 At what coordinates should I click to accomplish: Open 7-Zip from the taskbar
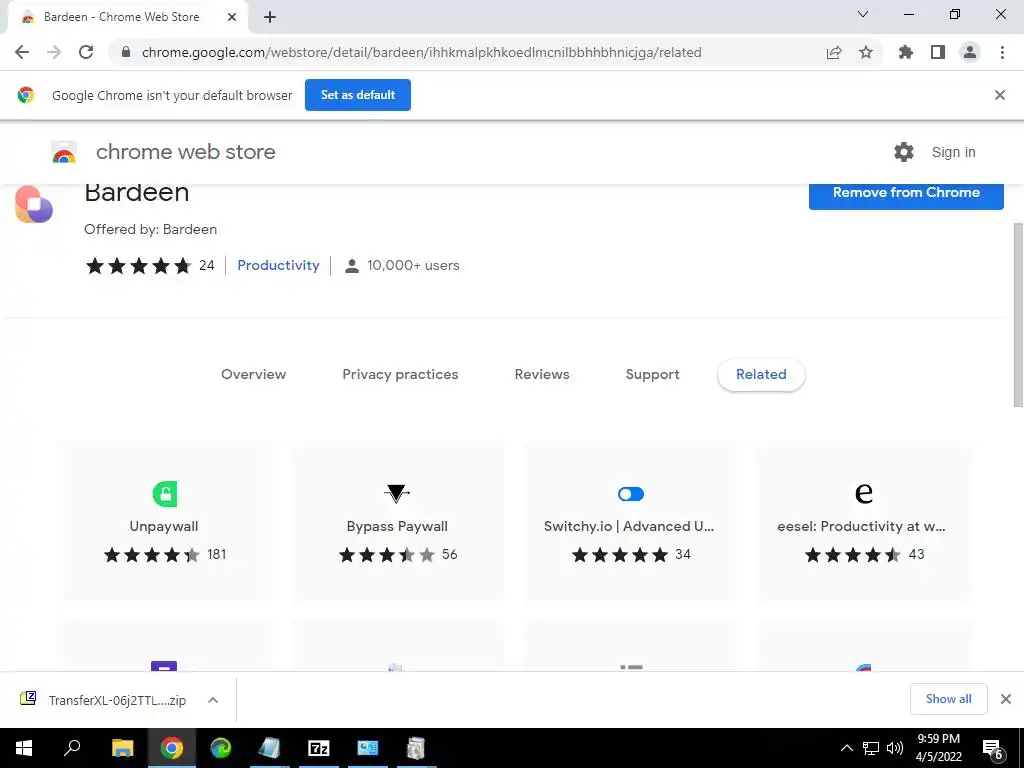319,748
